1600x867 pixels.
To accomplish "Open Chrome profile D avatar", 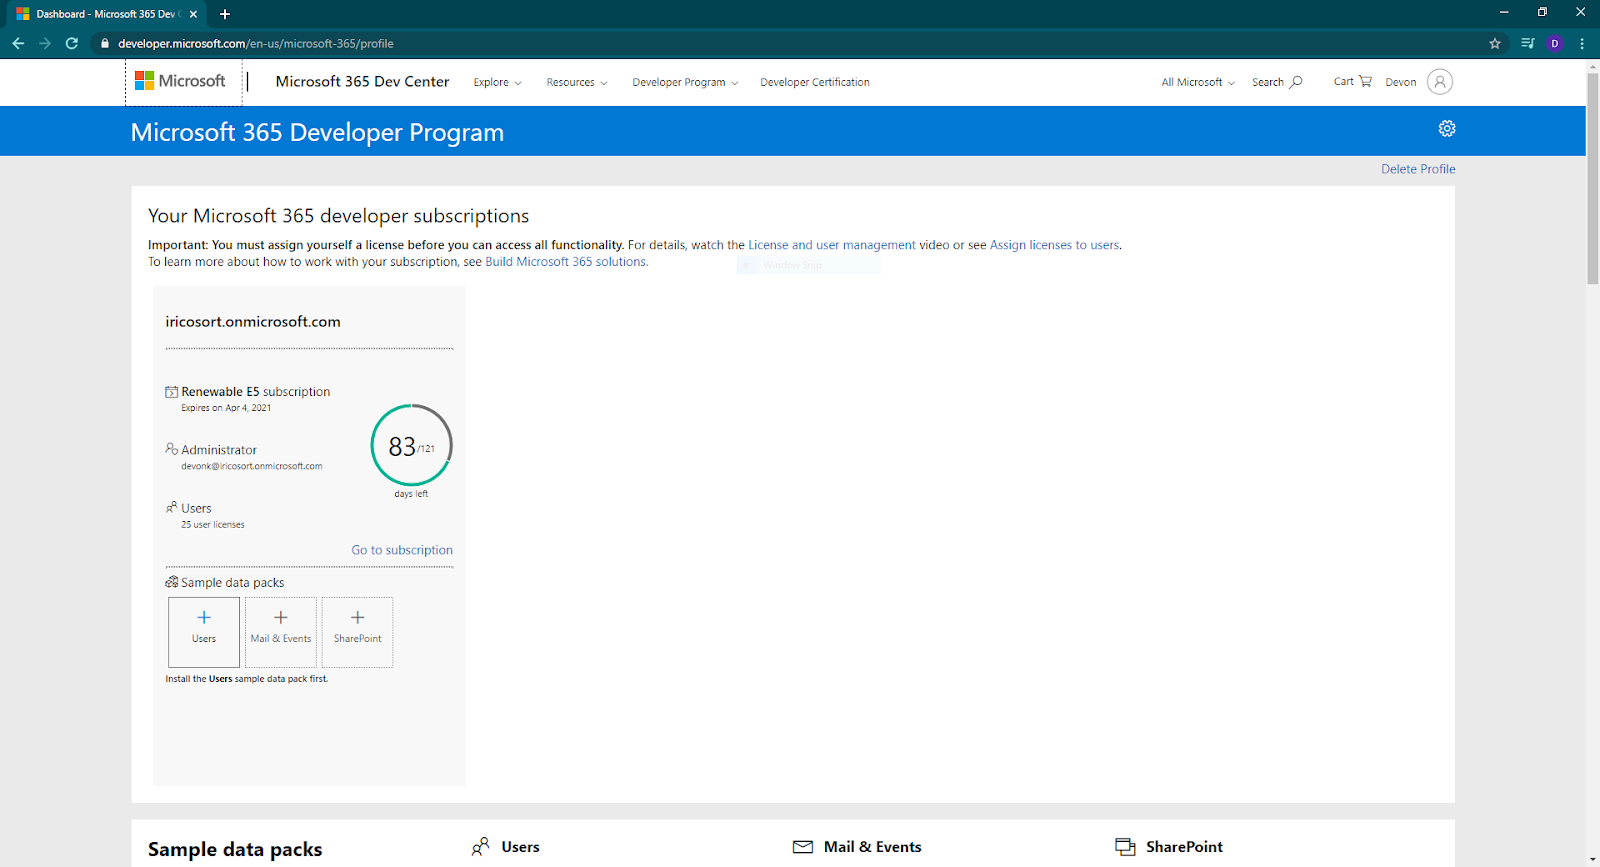I will 1555,43.
